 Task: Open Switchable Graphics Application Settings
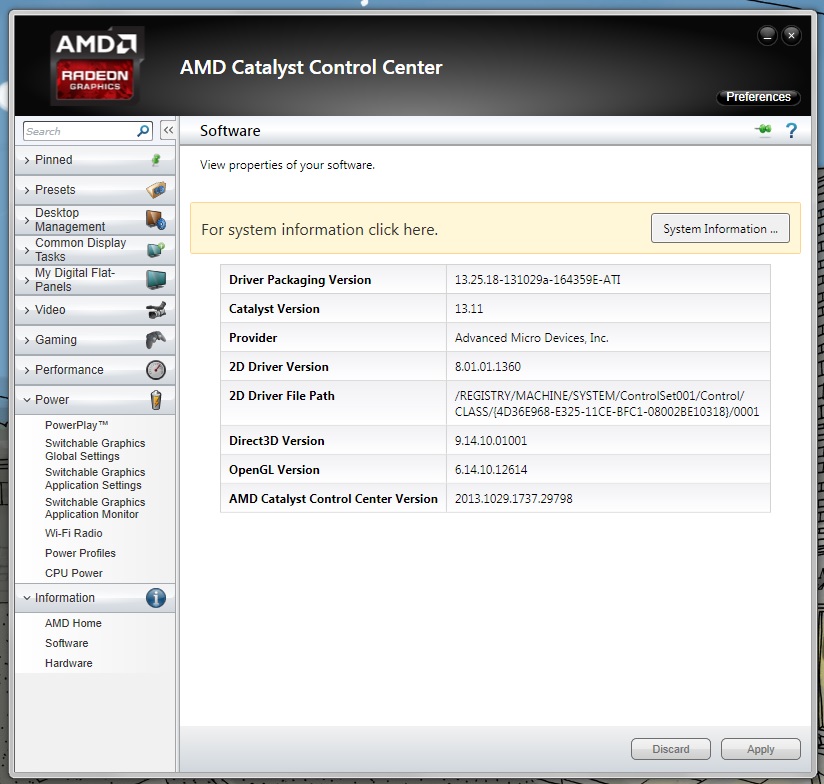[95, 479]
